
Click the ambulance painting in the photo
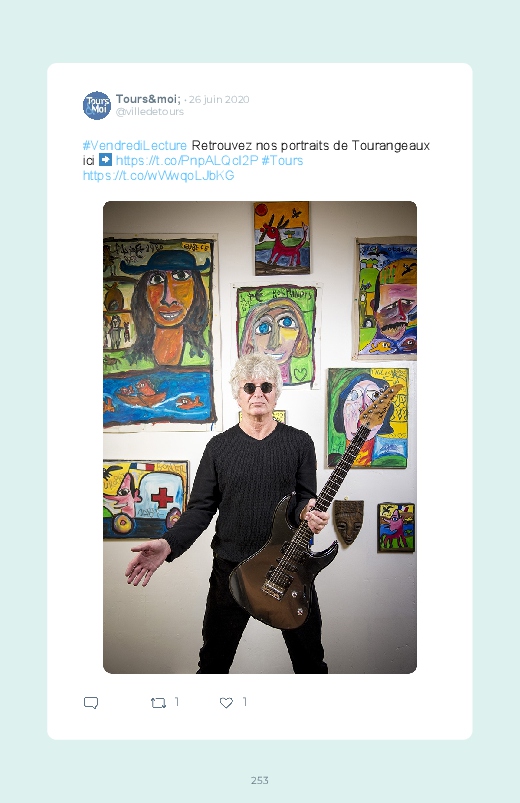[145, 499]
